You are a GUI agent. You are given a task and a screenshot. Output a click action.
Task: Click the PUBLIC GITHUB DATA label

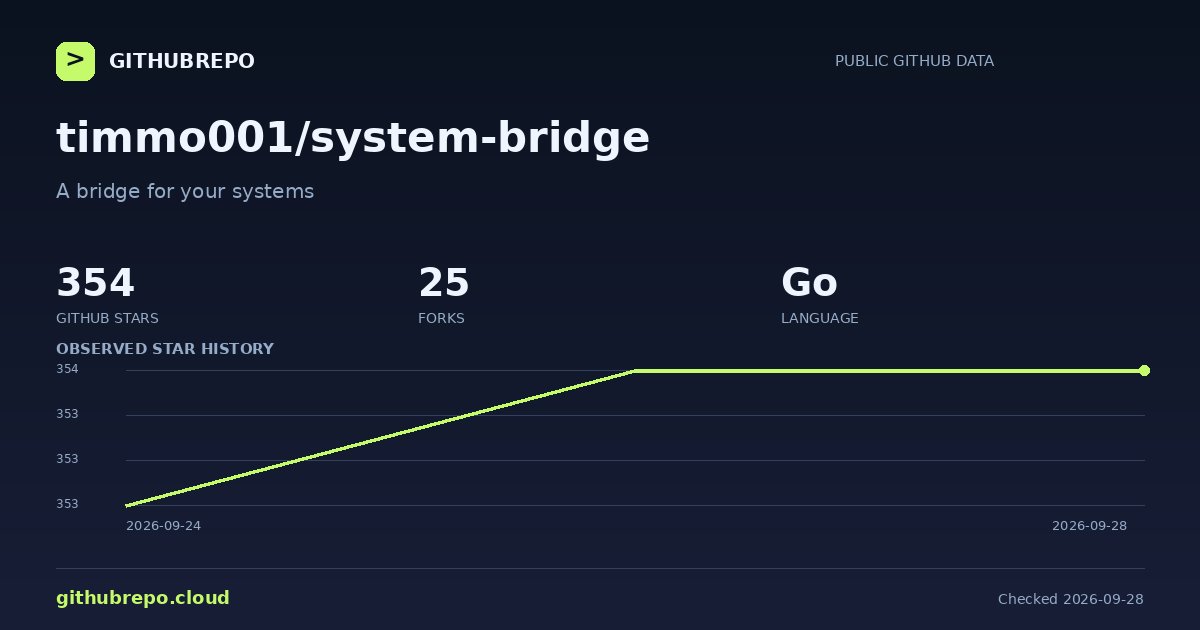(x=914, y=61)
